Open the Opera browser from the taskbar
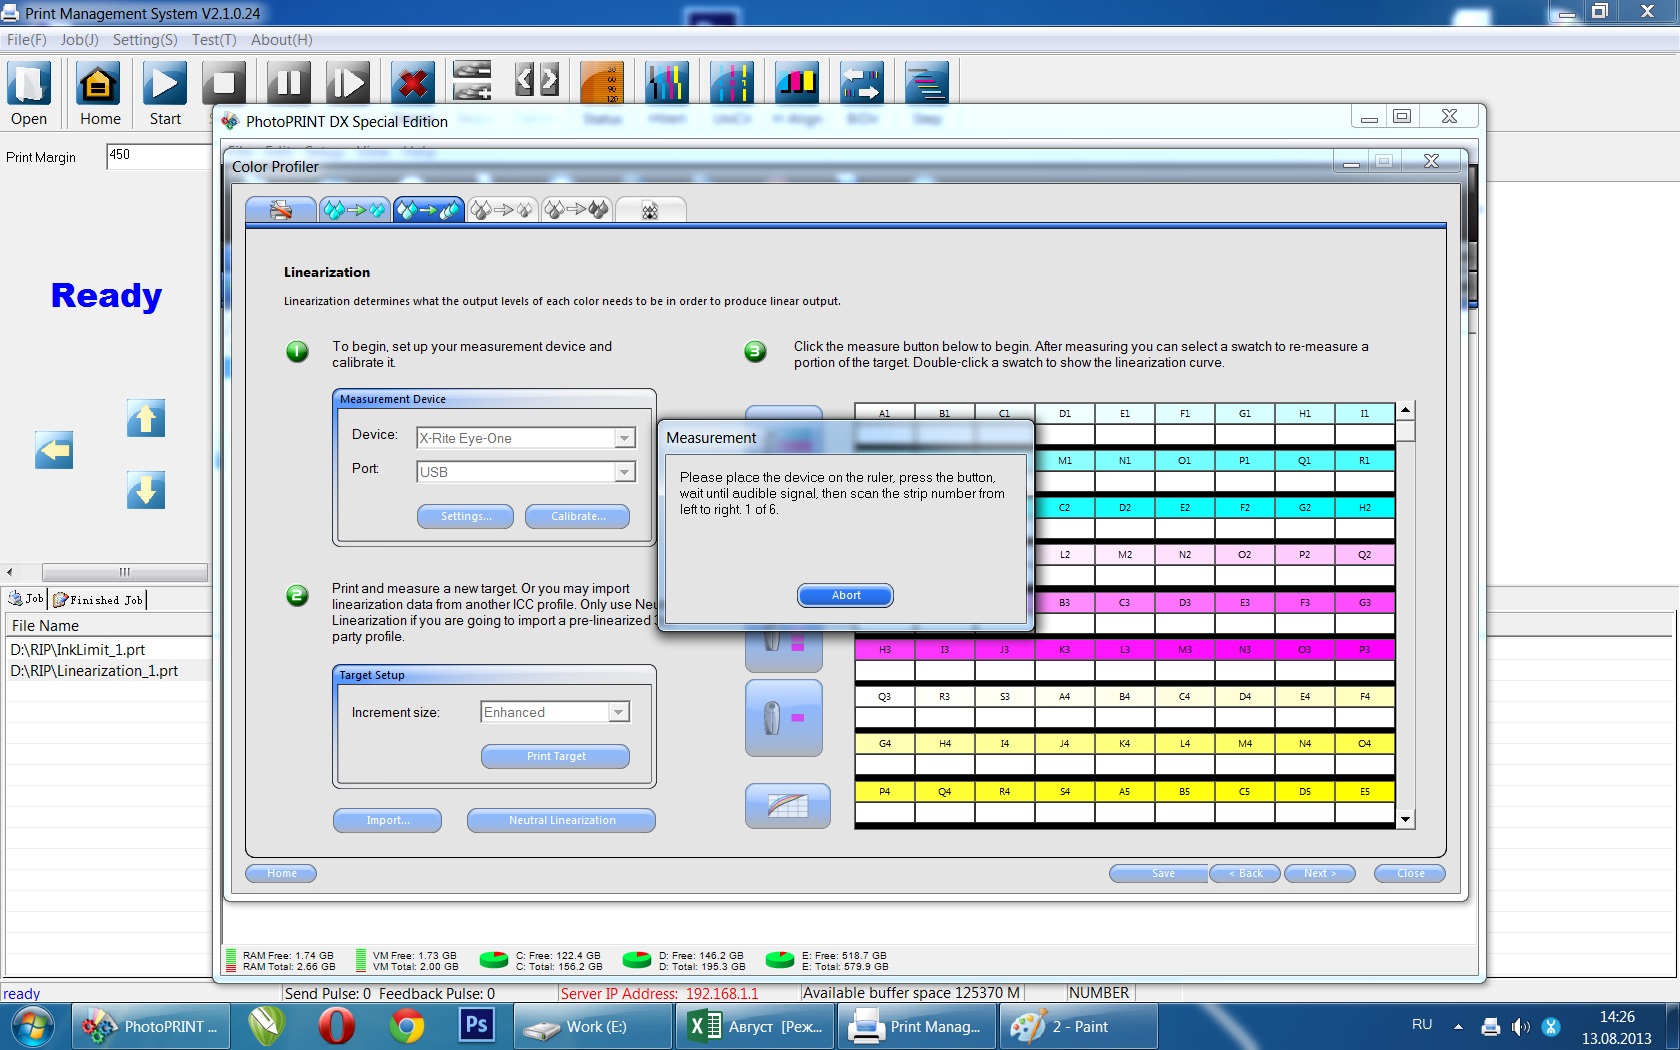1680x1050 pixels. (x=336, y=1026)
